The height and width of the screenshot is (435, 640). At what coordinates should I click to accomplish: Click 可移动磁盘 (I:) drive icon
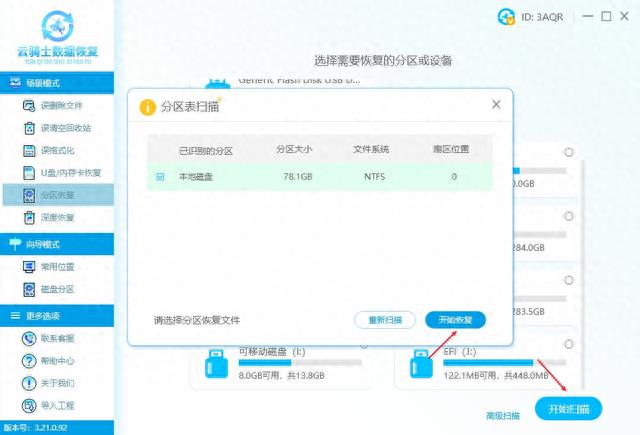[216, 364]
